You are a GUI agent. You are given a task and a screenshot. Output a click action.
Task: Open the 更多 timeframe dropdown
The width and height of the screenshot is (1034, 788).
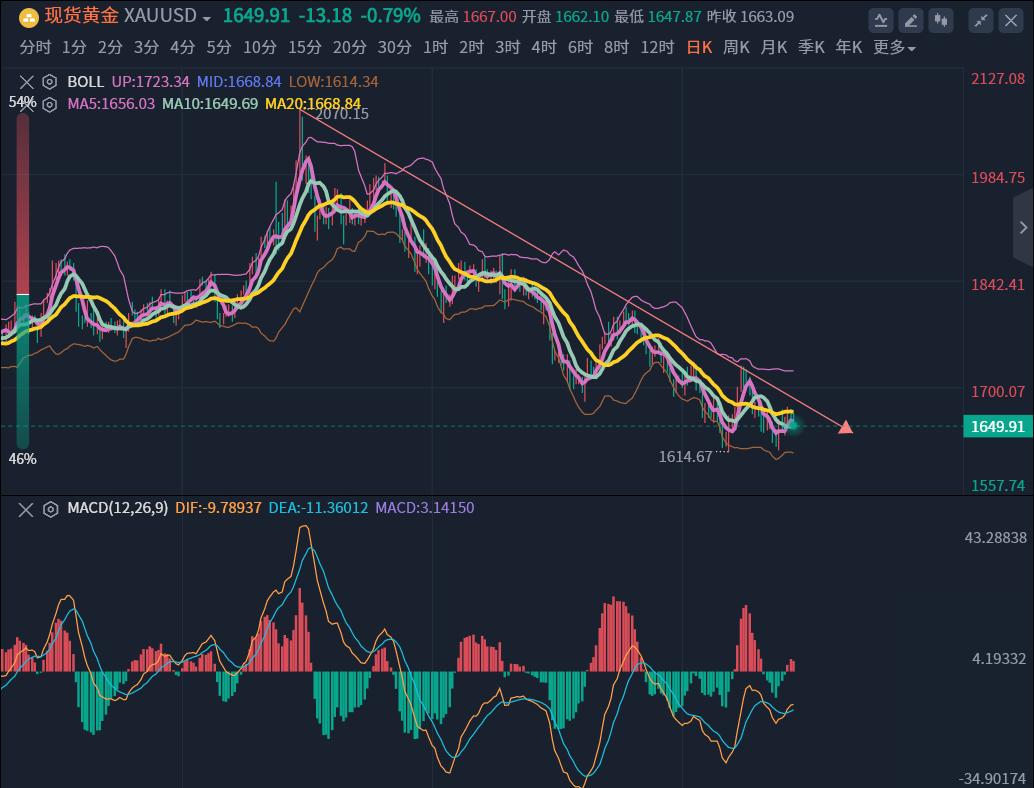[x=894, y=47]
